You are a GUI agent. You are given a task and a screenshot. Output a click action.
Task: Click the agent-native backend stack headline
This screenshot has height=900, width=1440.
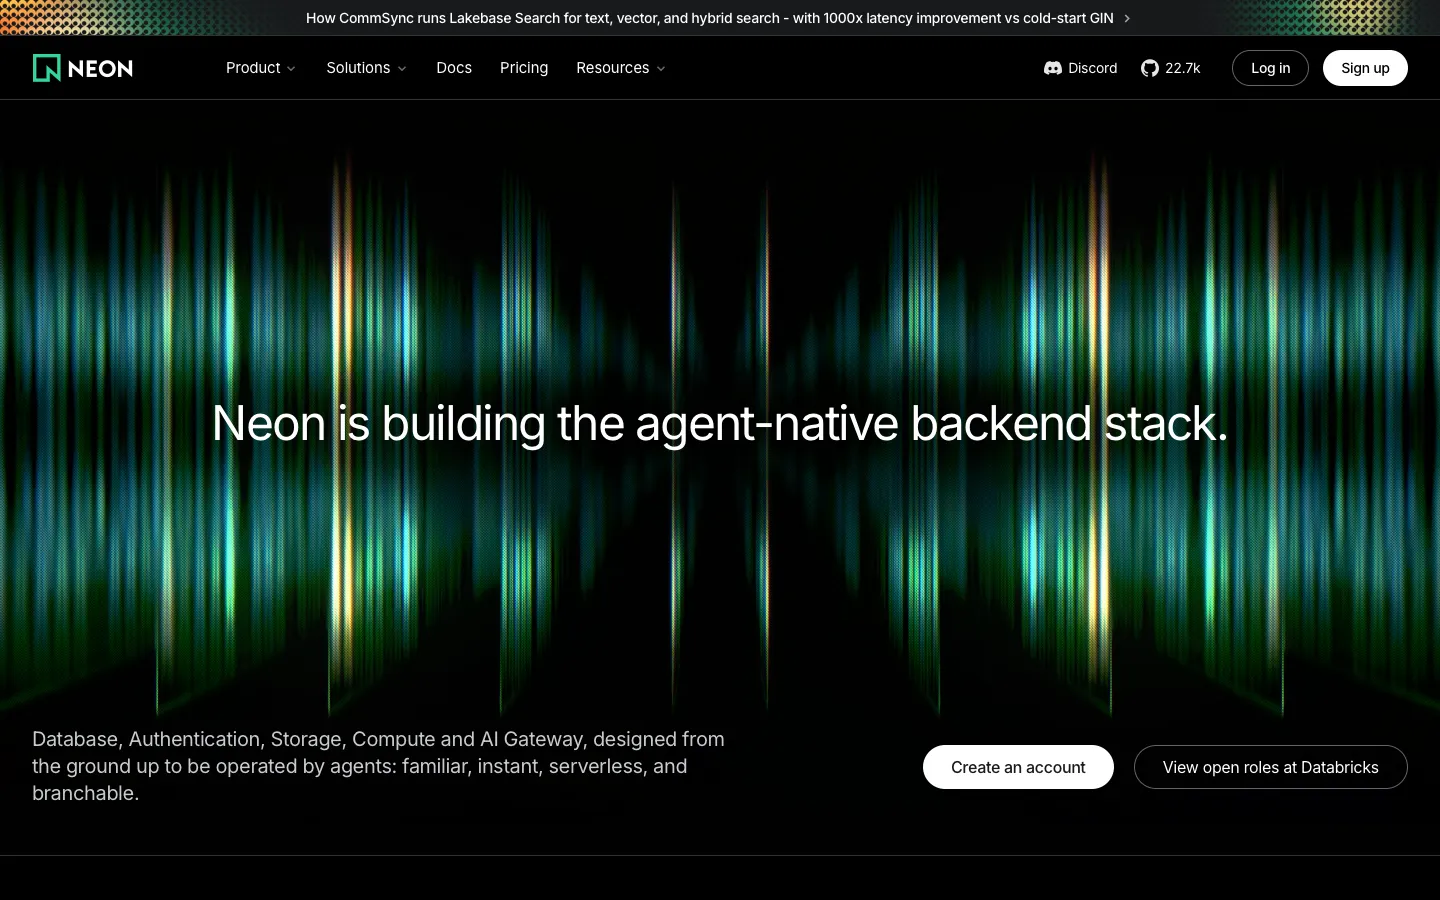click(720, 423)
